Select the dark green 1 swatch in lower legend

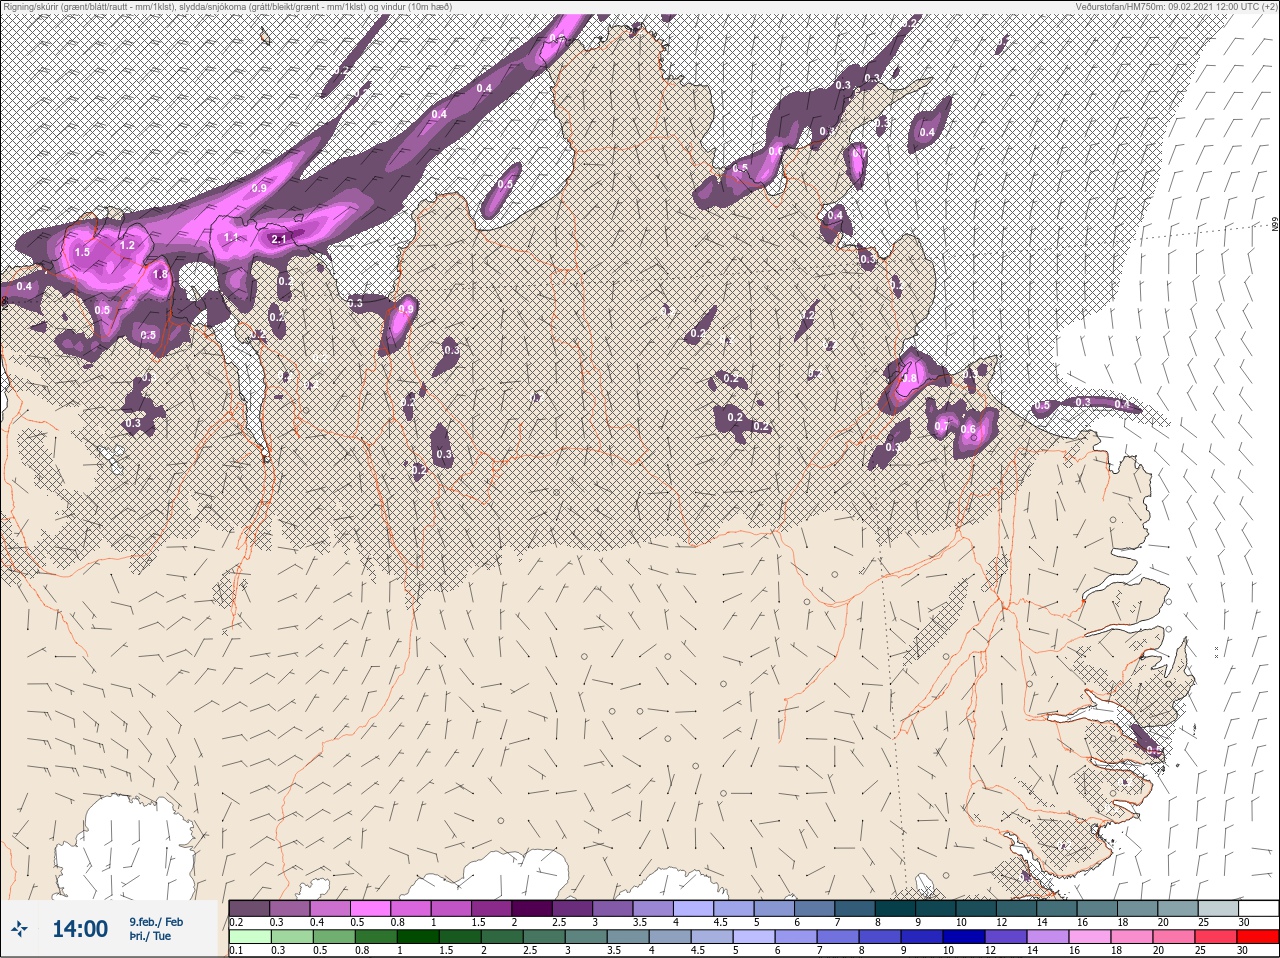click(x=418, y=937)
